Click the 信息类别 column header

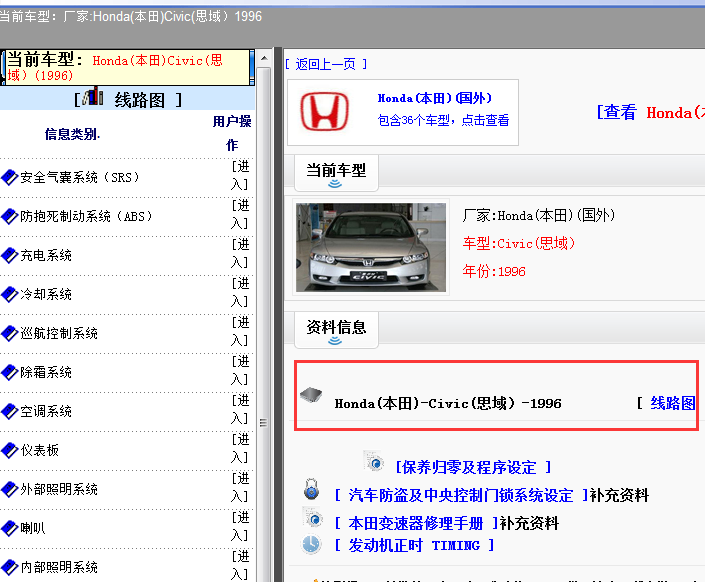pyautogui.click(x=72, y=134)
